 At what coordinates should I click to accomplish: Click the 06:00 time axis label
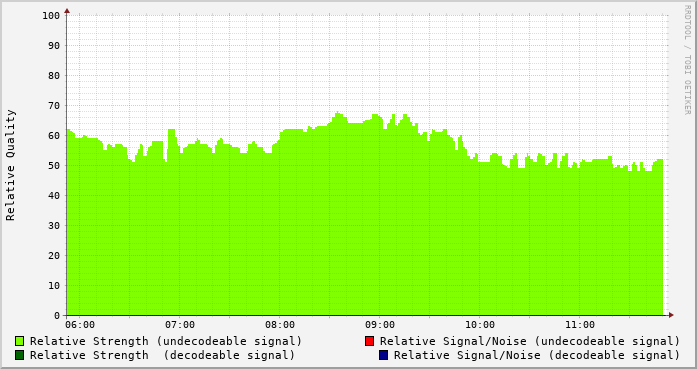80,325
